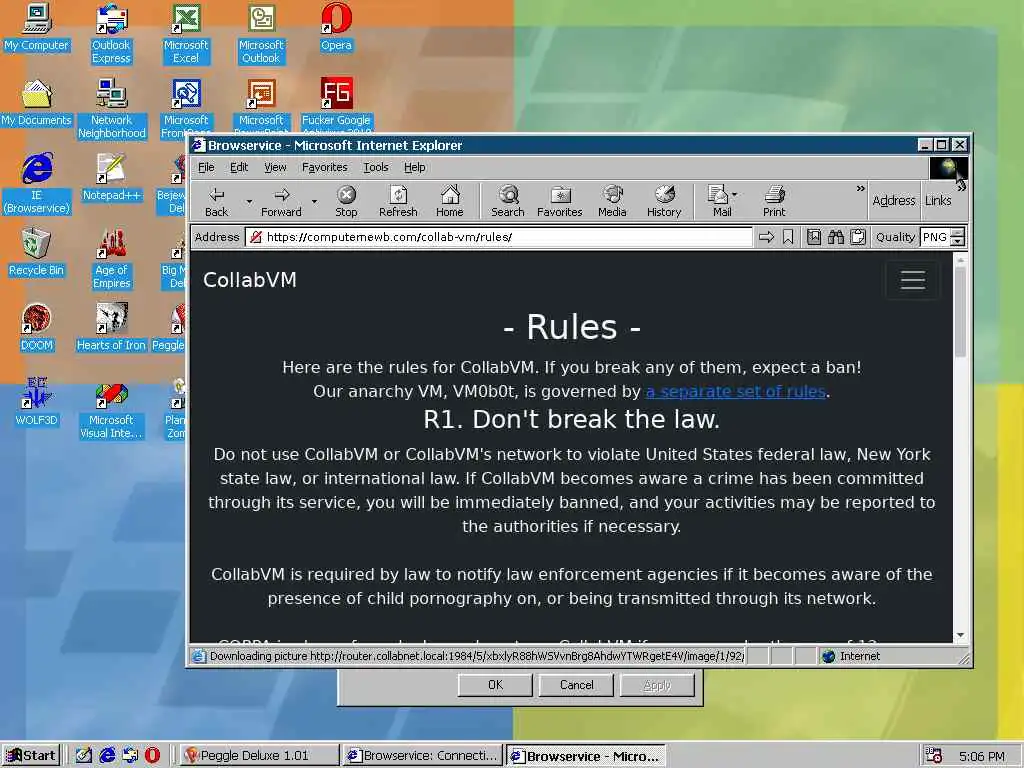Click the scrollbar down arrow
Viewport: 1024px width, 768px height.
959,635
